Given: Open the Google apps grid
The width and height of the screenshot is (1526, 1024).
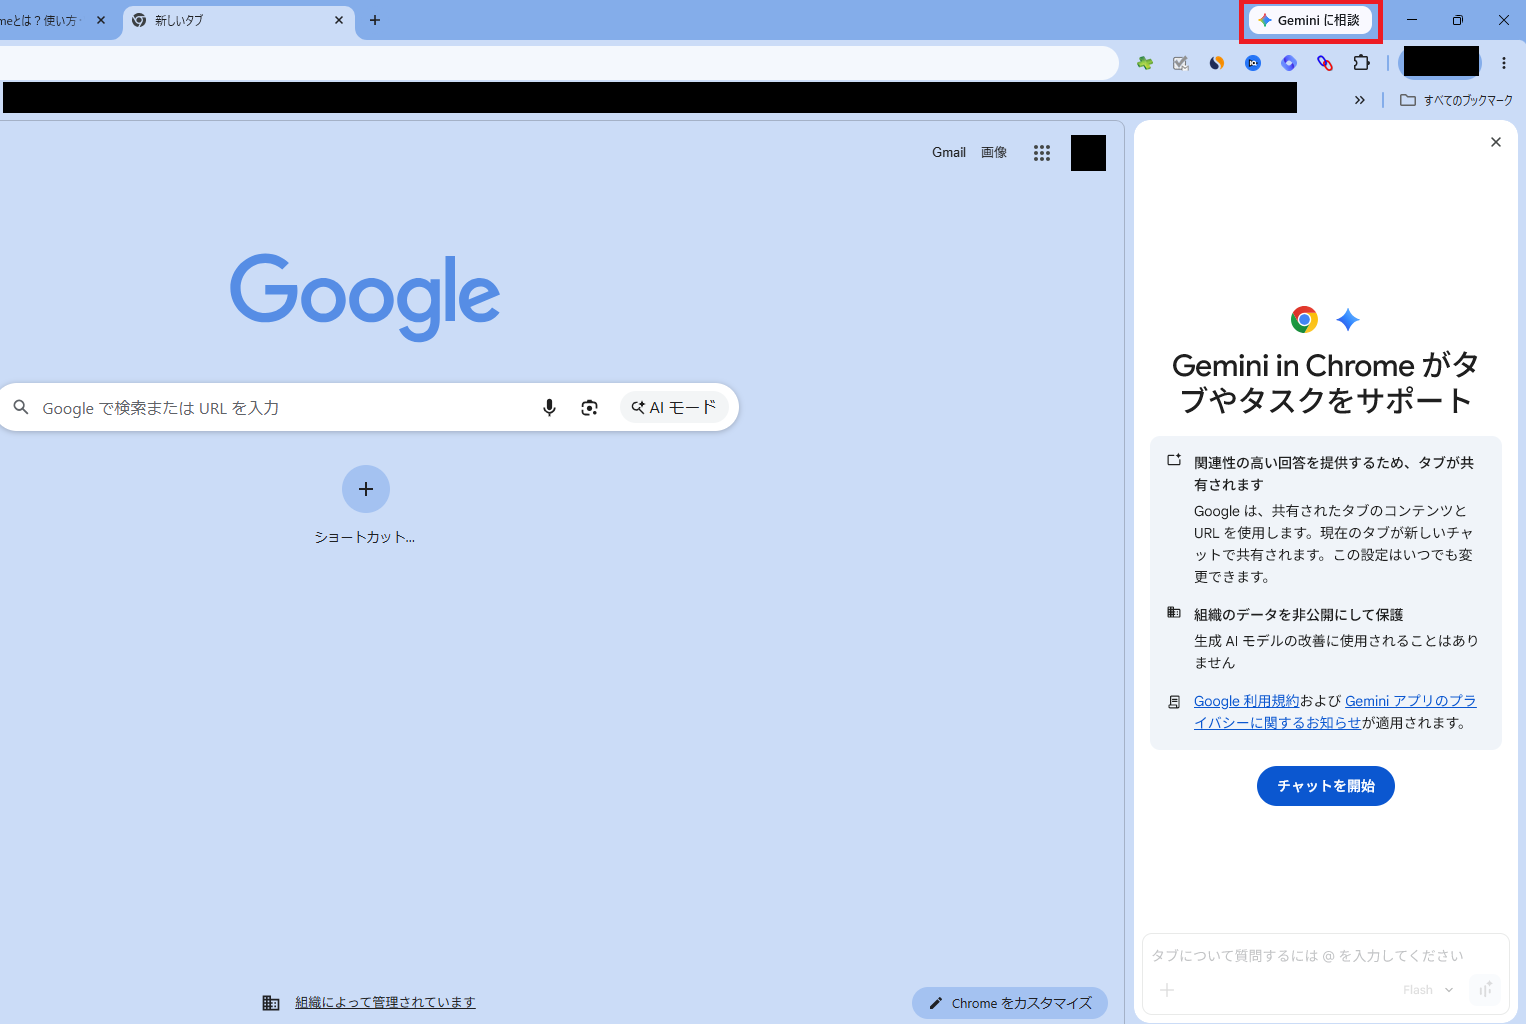Looking at the screenshot, I should coord(1042,153).
